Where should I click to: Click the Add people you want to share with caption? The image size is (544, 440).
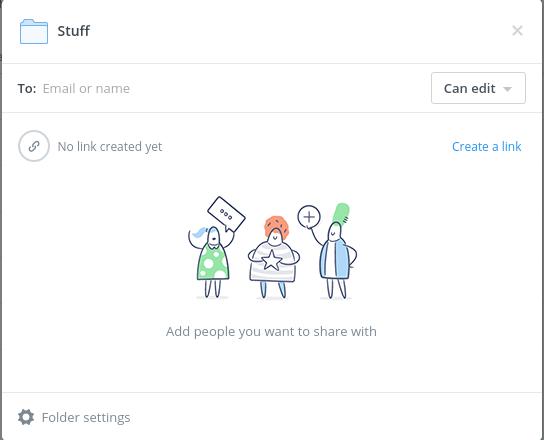coord(271,332)
